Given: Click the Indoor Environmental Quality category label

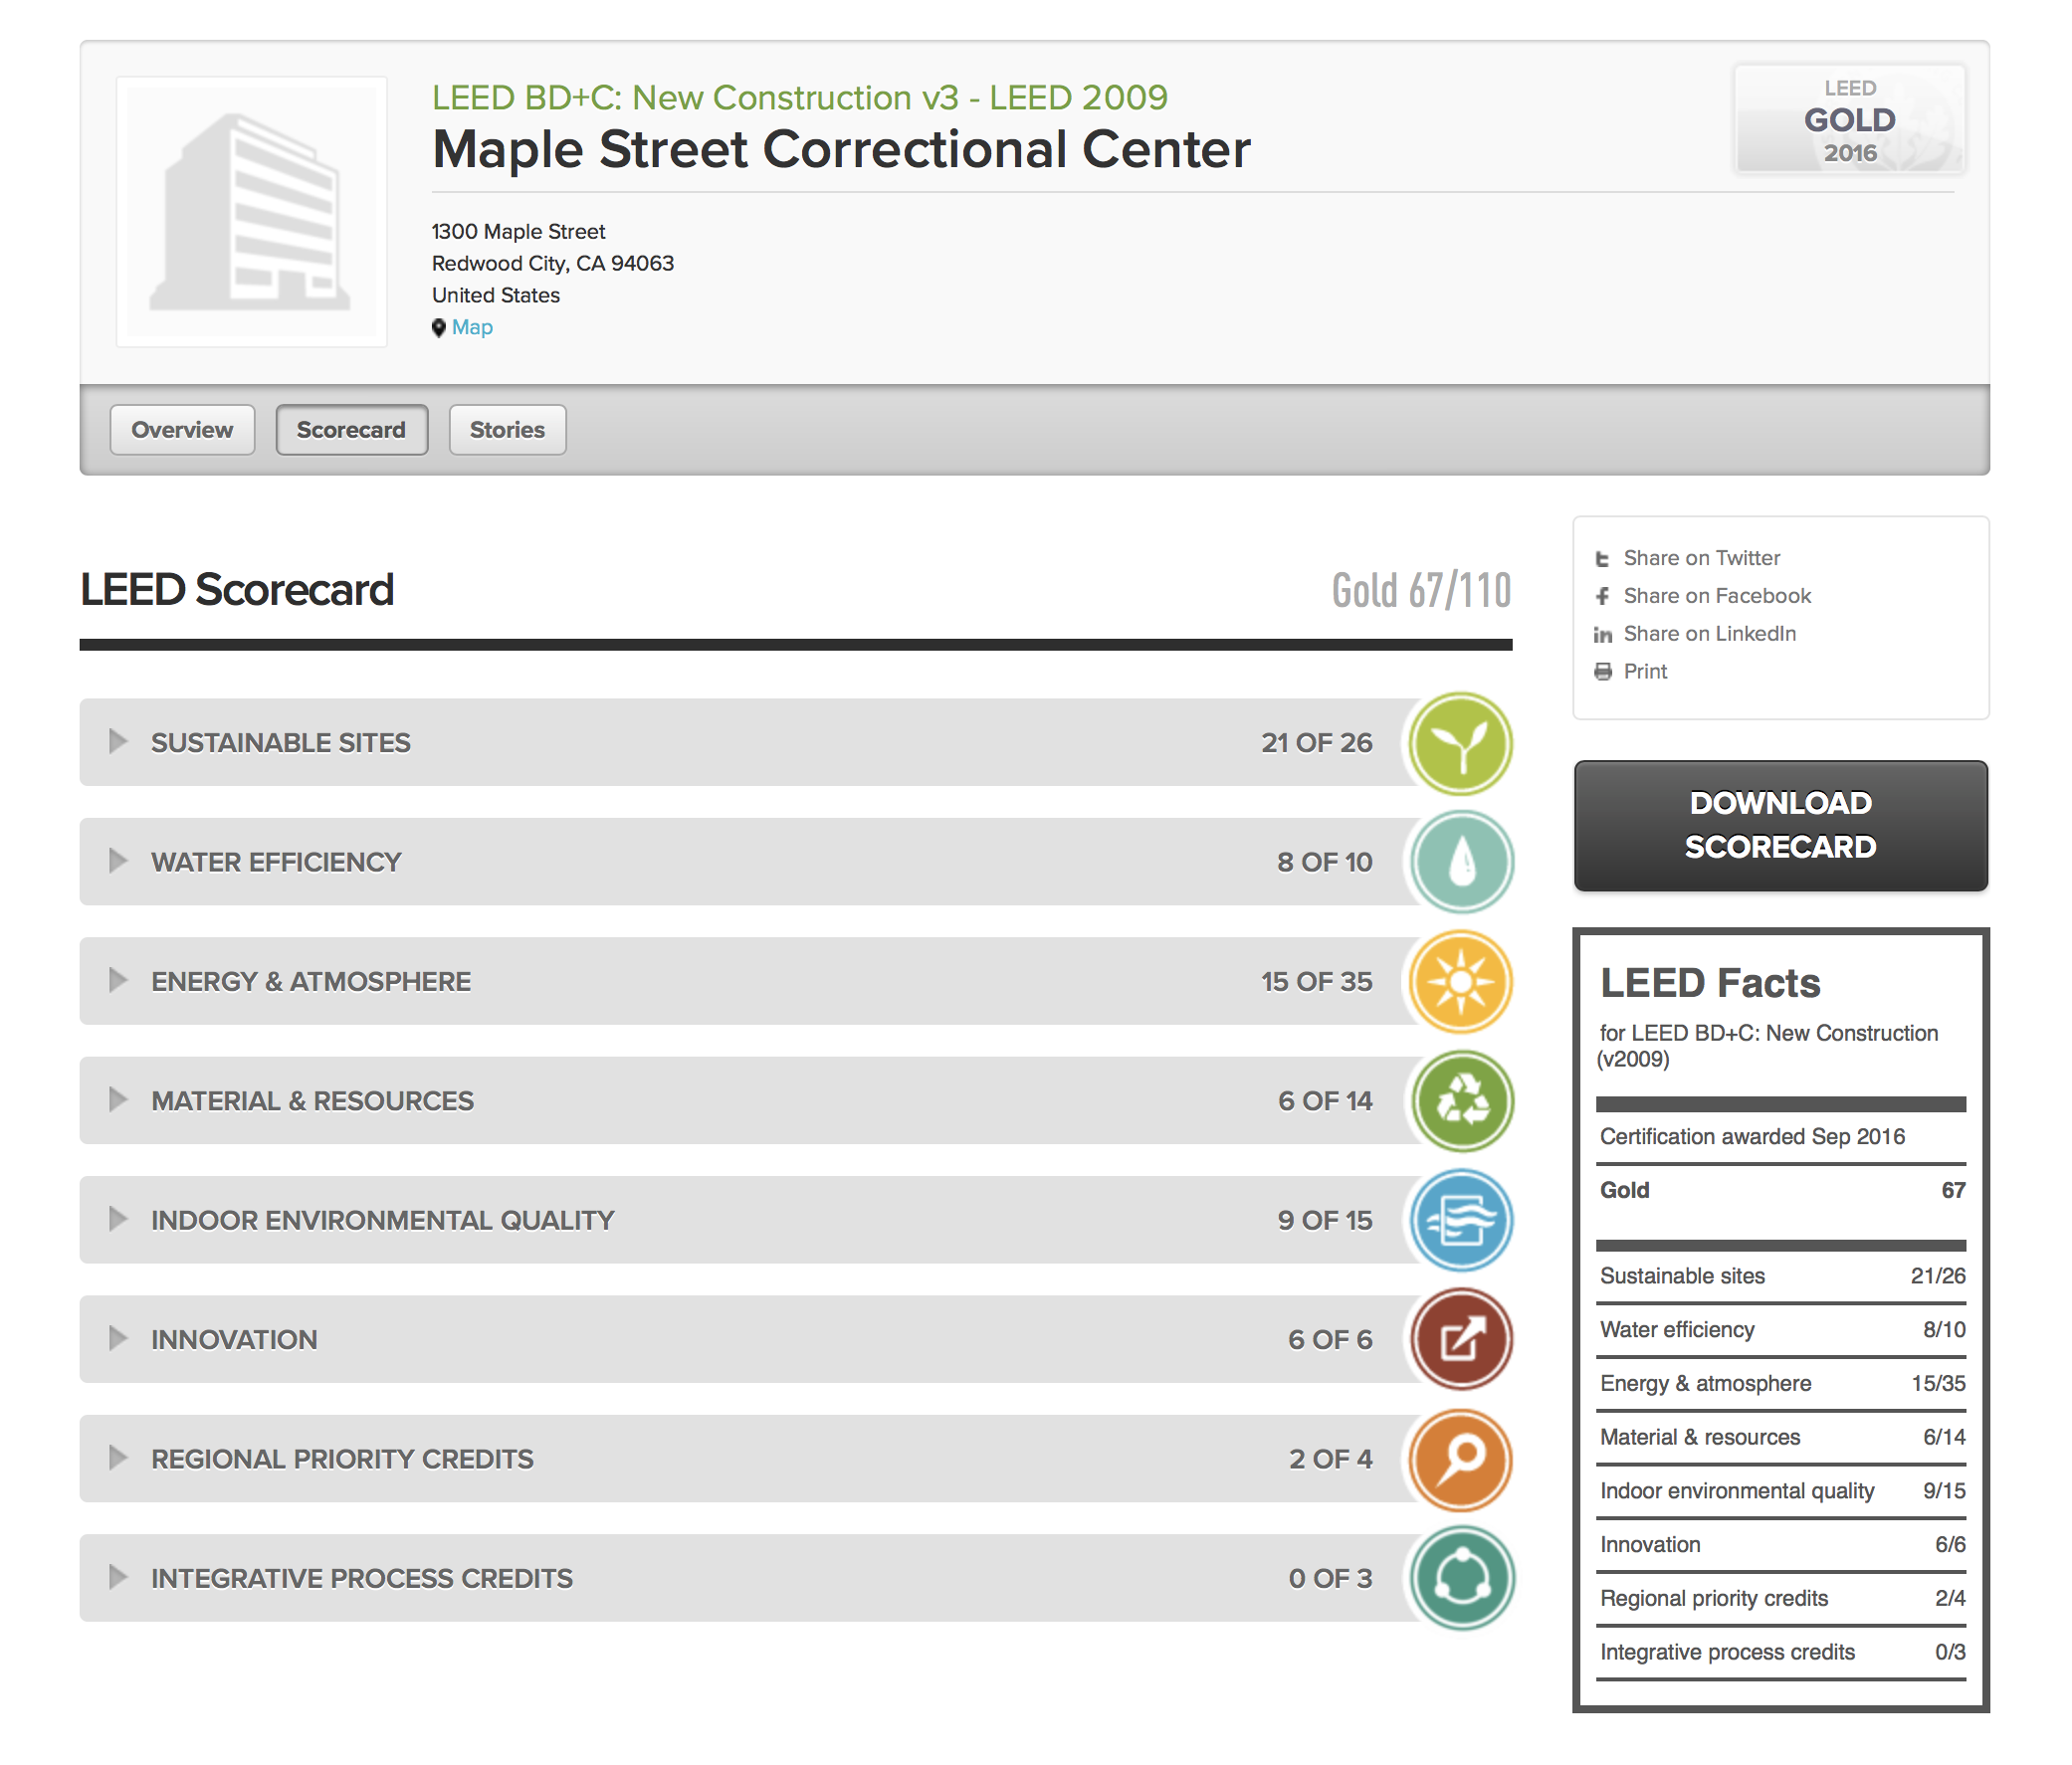Looking at the screenshot, I should click(x=382, y=1220).
